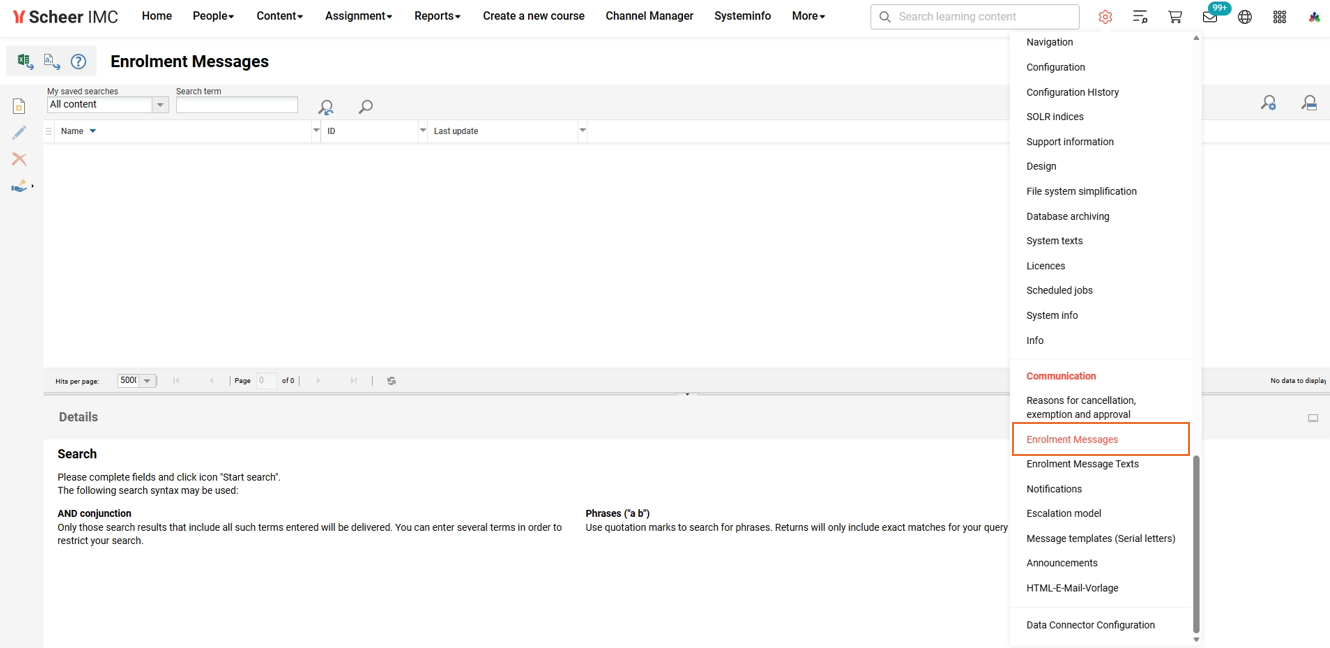Open File system simplification
The height and width of the screenshot is (648, 1330).
1082,191
